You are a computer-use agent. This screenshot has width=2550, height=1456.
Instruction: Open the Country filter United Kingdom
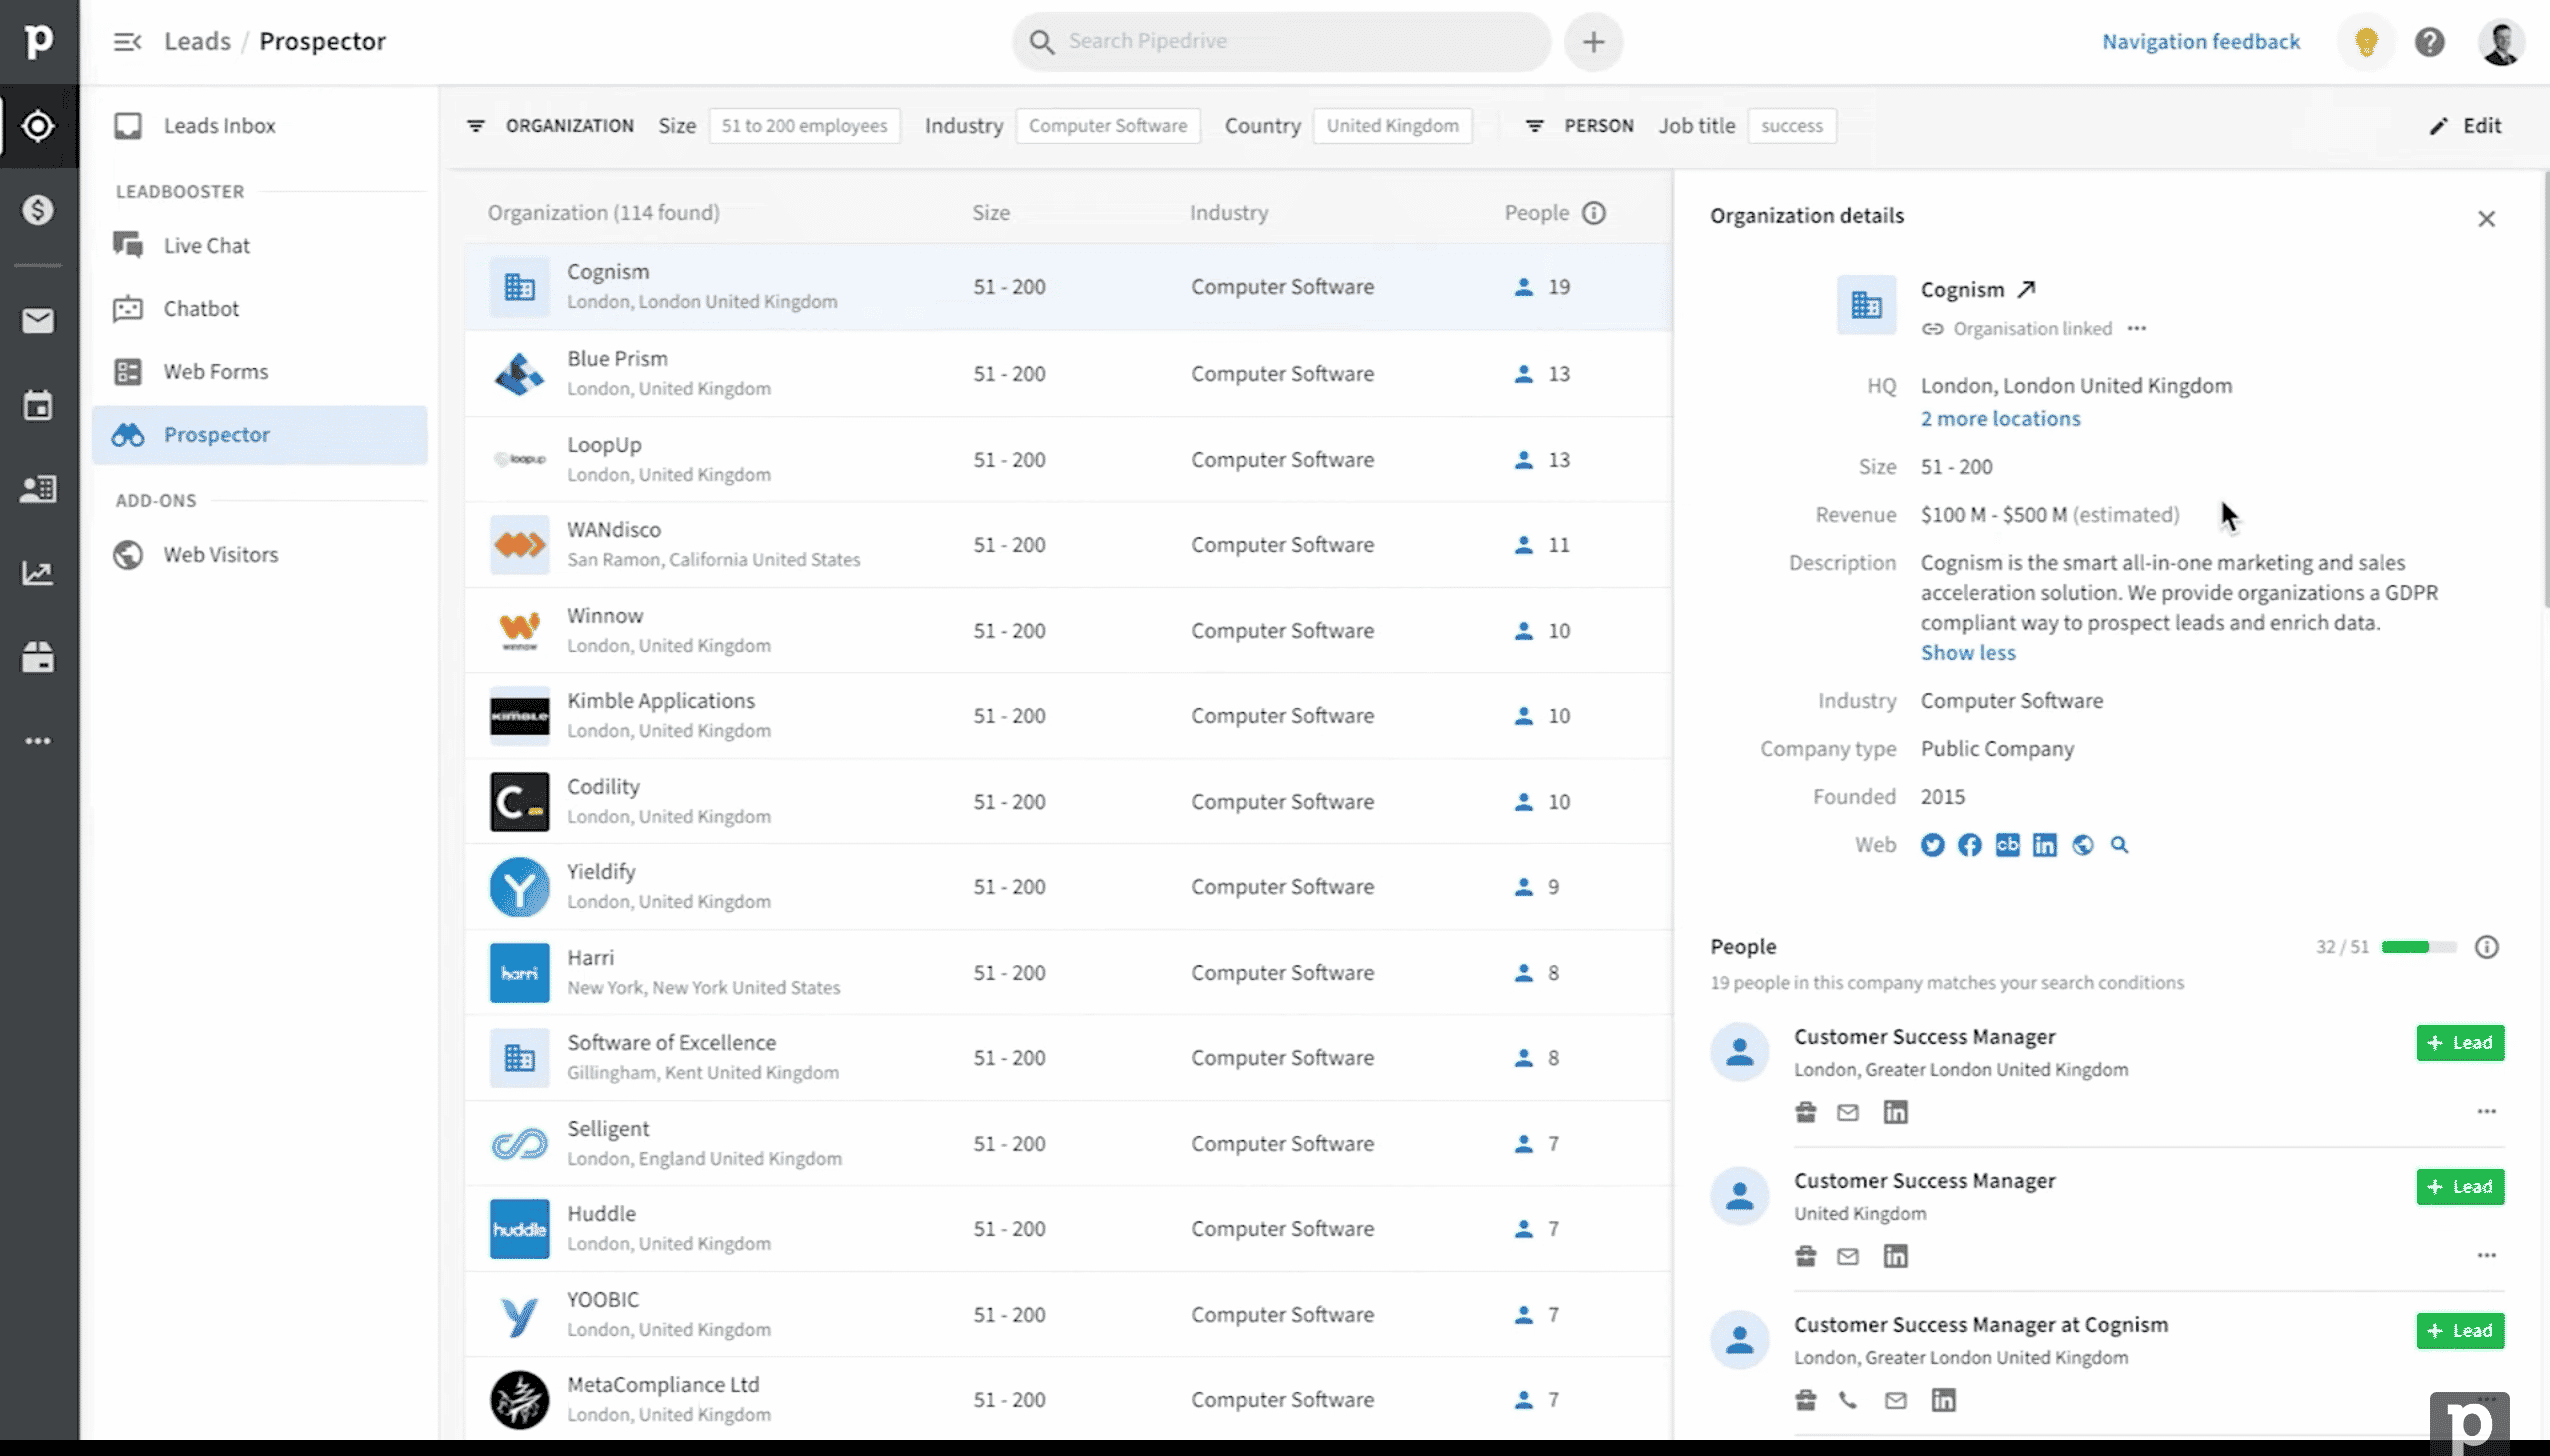[x=1392, y=126]
